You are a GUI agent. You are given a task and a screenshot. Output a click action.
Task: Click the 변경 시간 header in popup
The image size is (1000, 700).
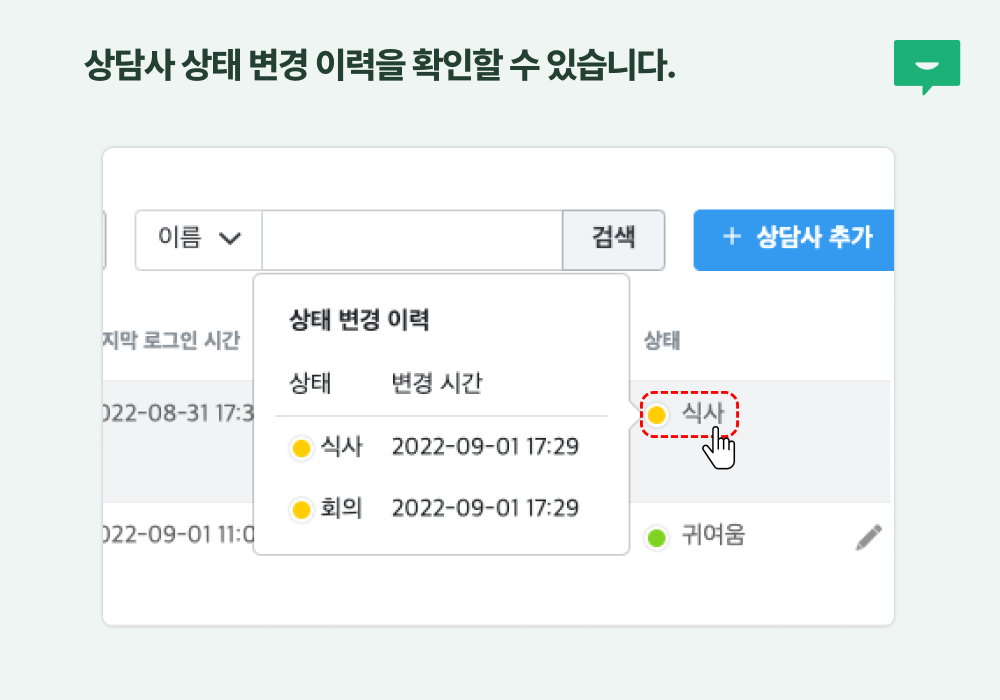pyautogui.click(x=437, y=383)
